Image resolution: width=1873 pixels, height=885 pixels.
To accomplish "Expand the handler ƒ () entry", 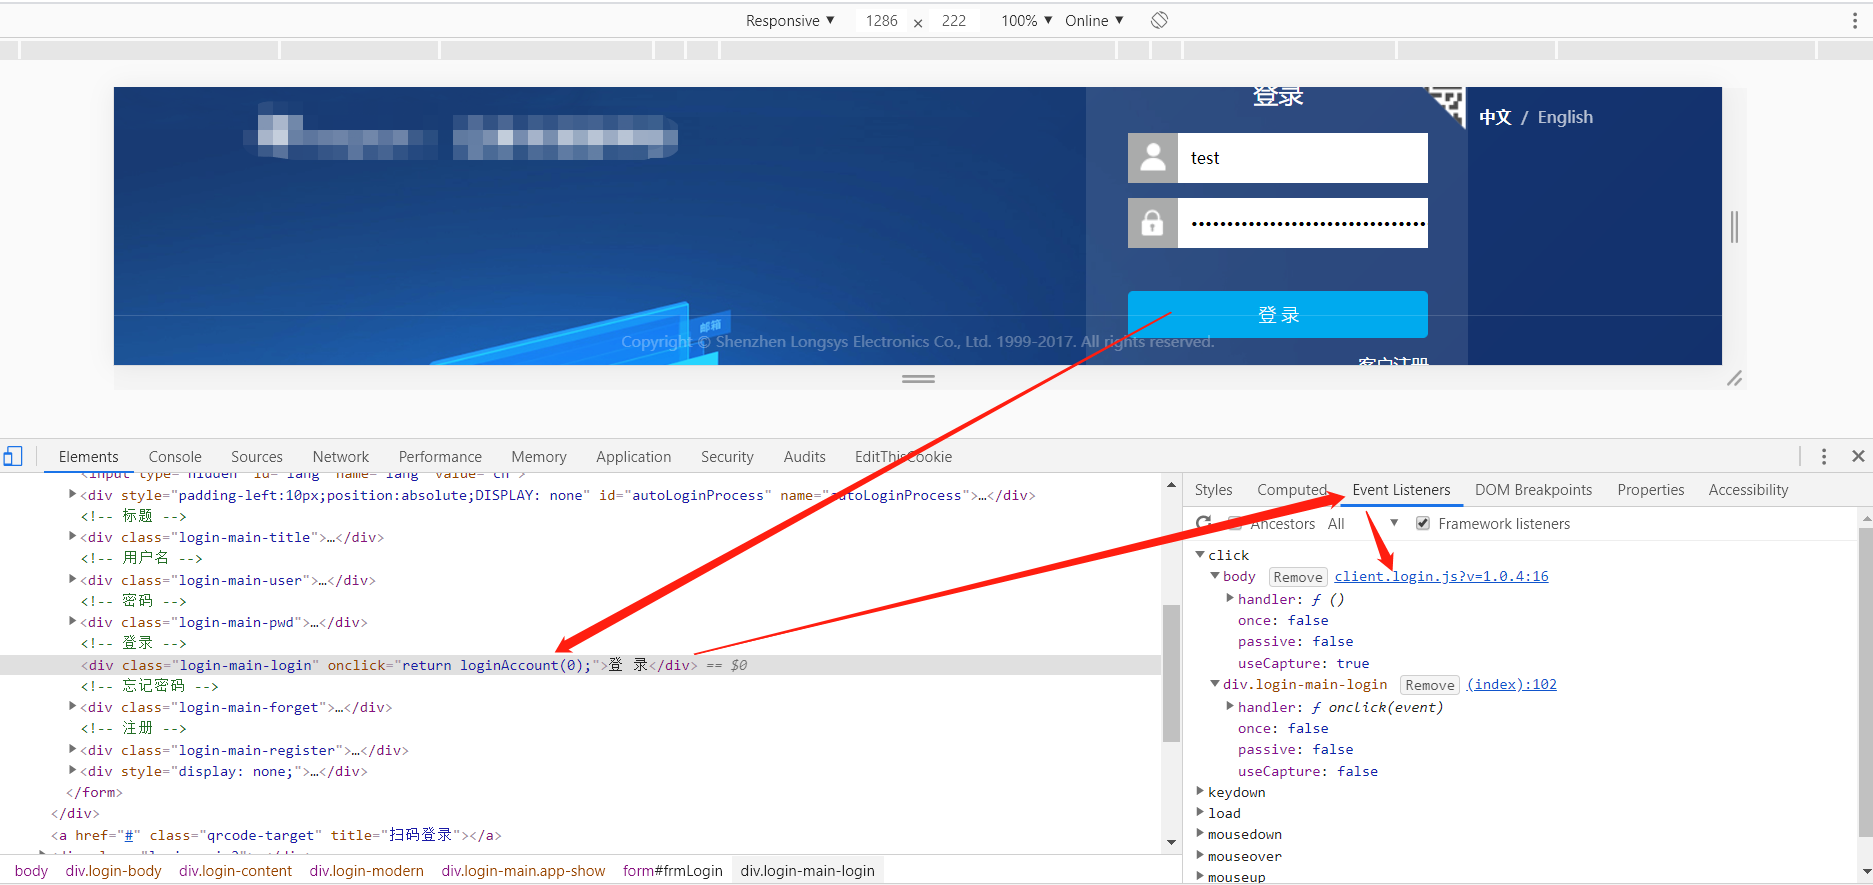I will coord(1230,598).
